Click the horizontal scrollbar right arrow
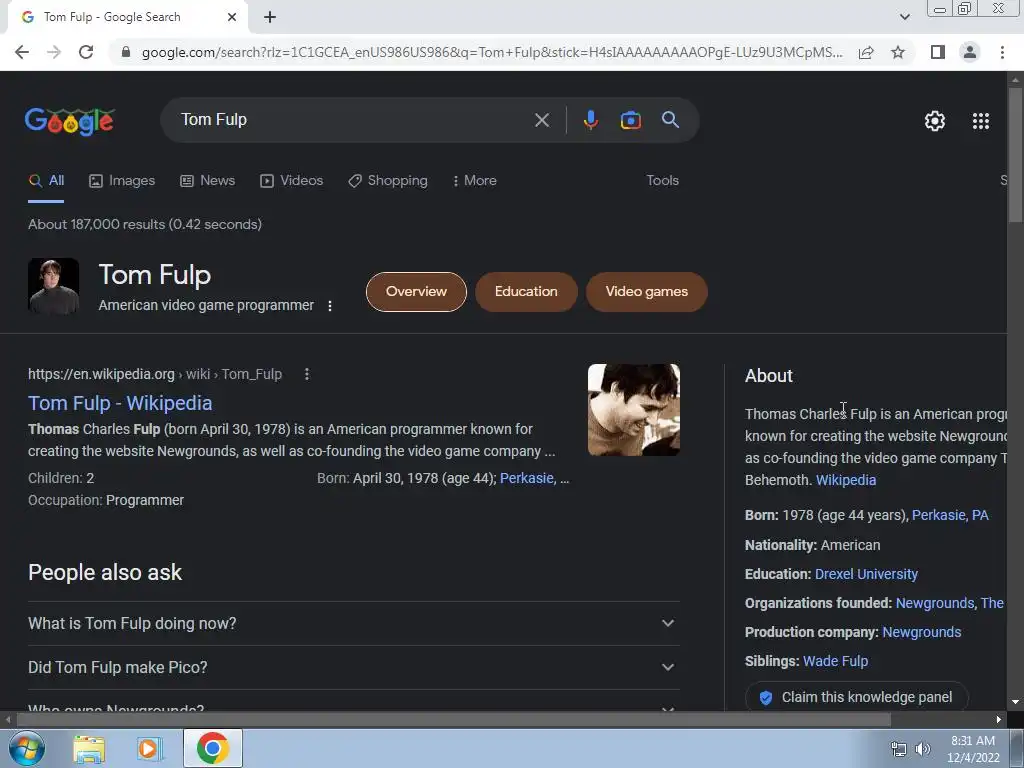This screenshot has width=1024, height=768. click(x=999, y=720)
